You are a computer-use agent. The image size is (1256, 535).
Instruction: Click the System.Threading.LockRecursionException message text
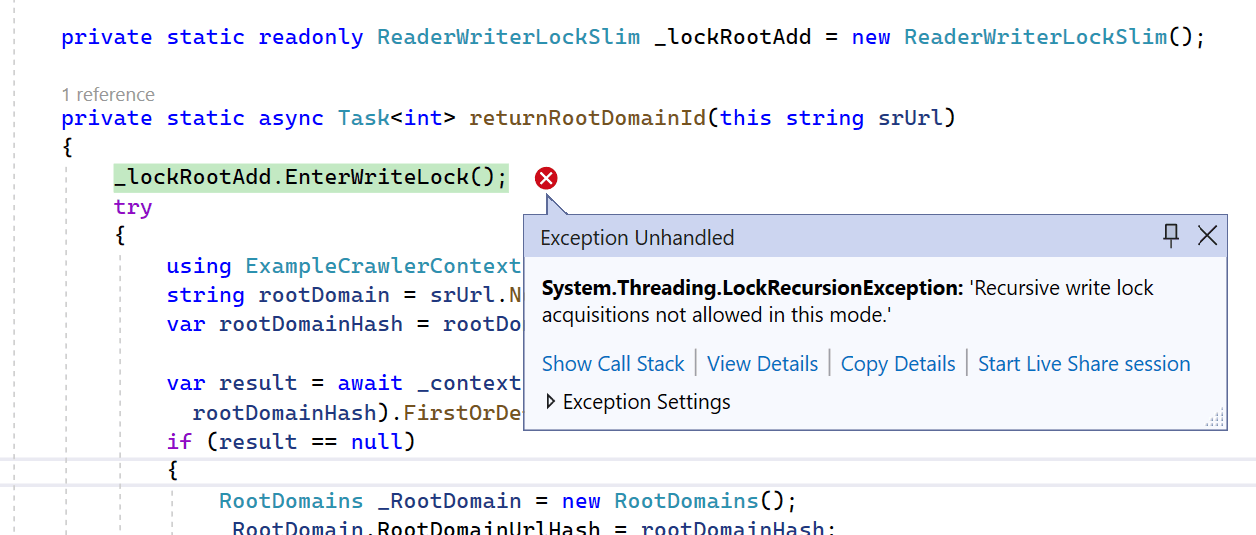point(848,301)
